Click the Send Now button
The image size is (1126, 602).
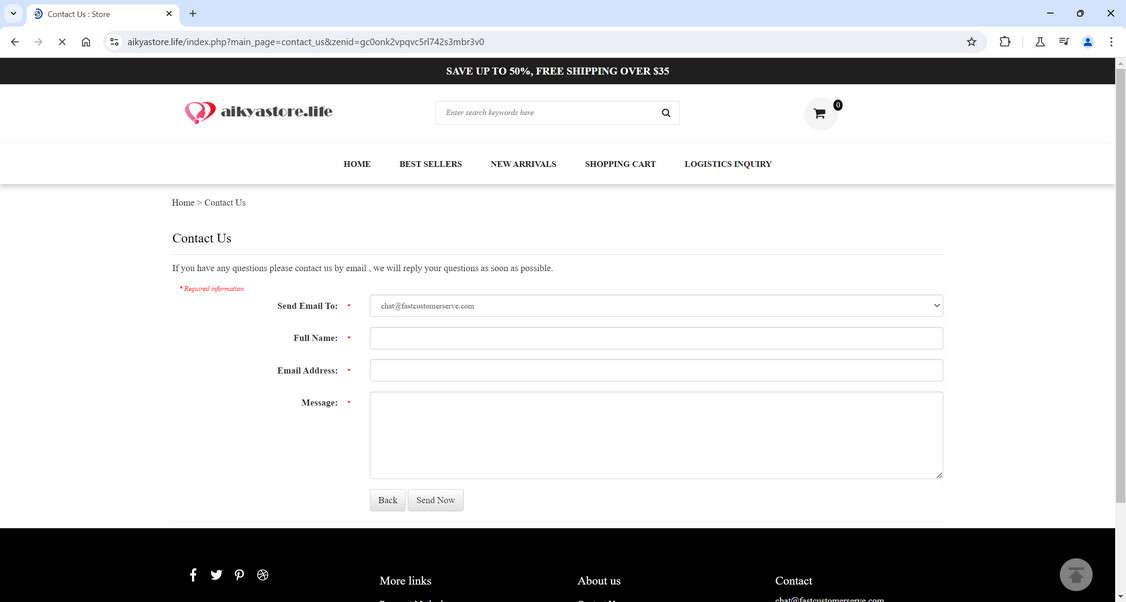(436, 500)
